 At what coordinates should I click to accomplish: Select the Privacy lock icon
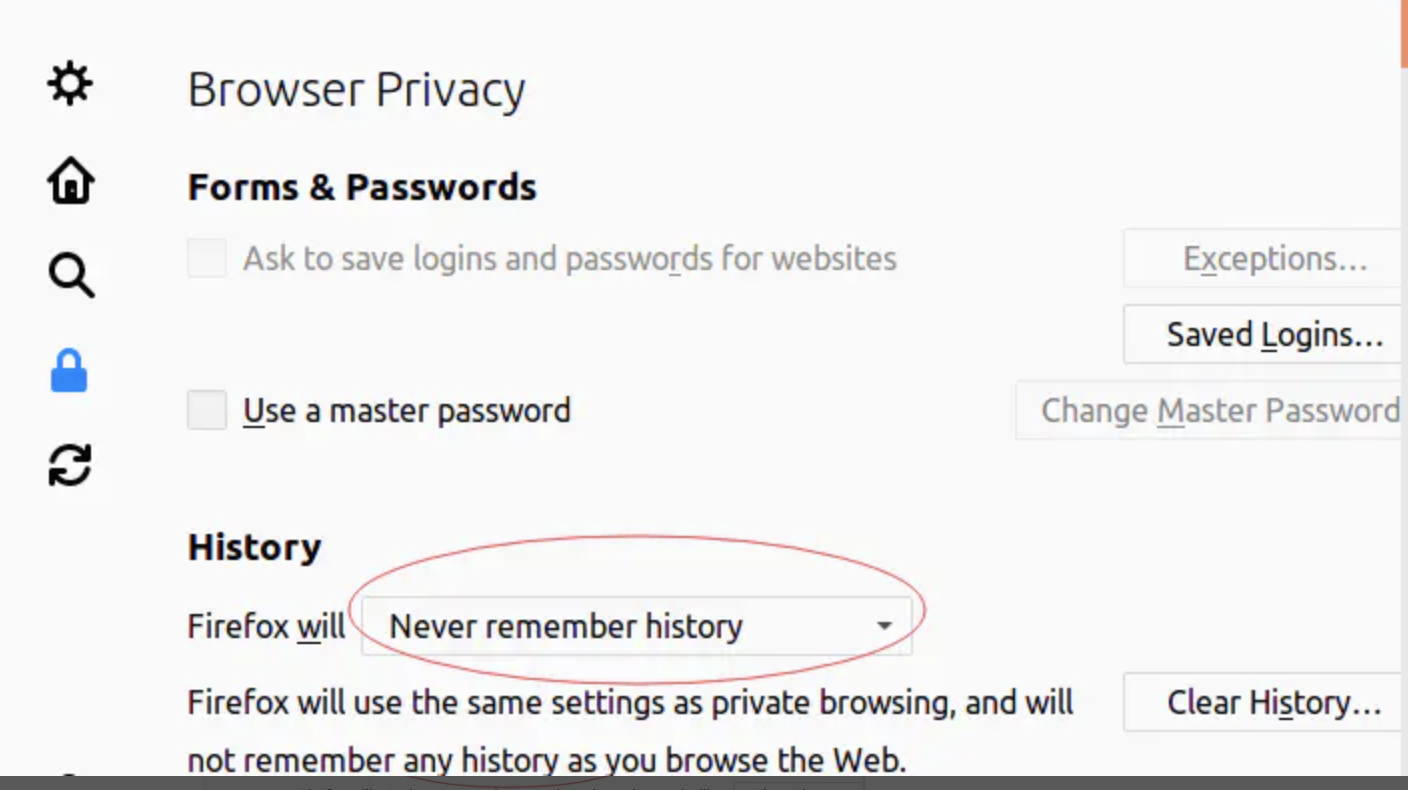click(x=69, y=371)
